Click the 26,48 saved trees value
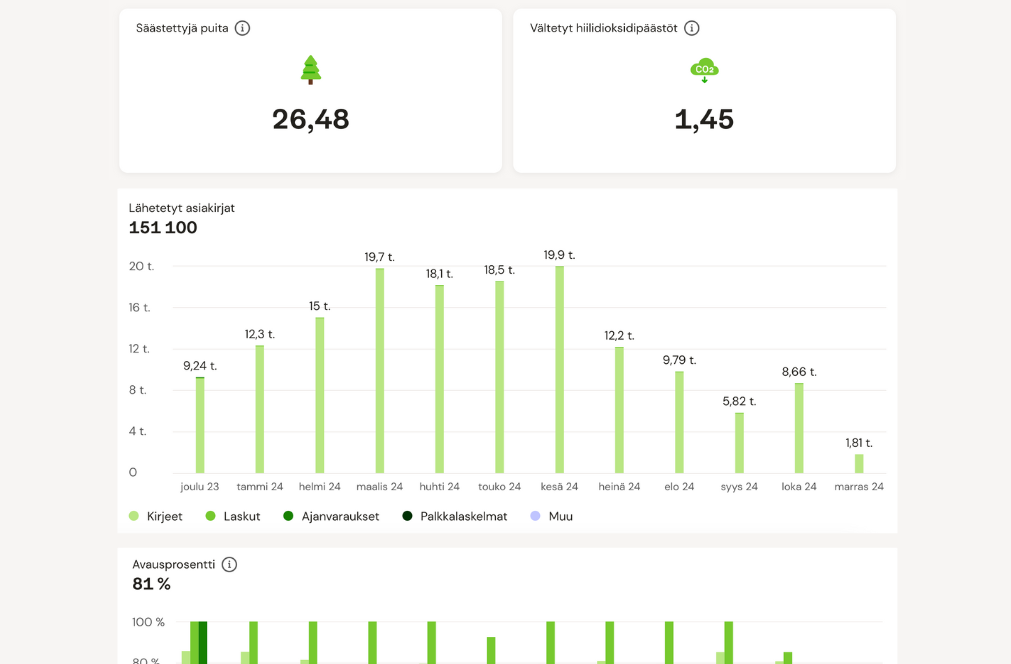This screenshot has height=664, width=1011. (x=311, y=120)
